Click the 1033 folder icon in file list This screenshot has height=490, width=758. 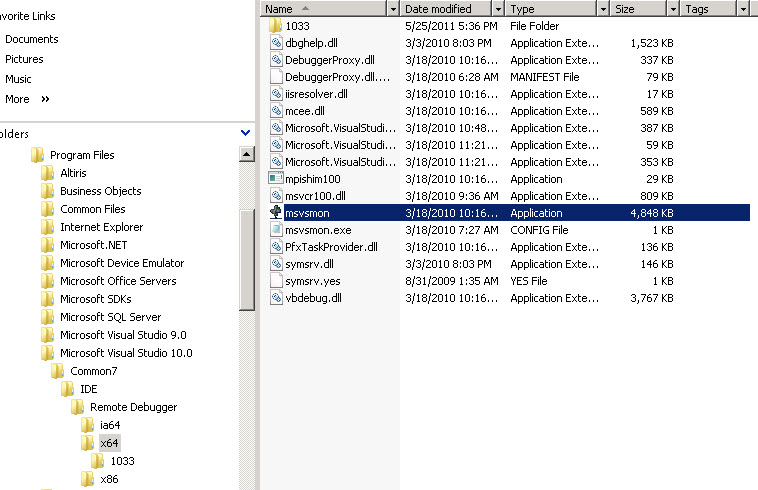pos(275,26)
